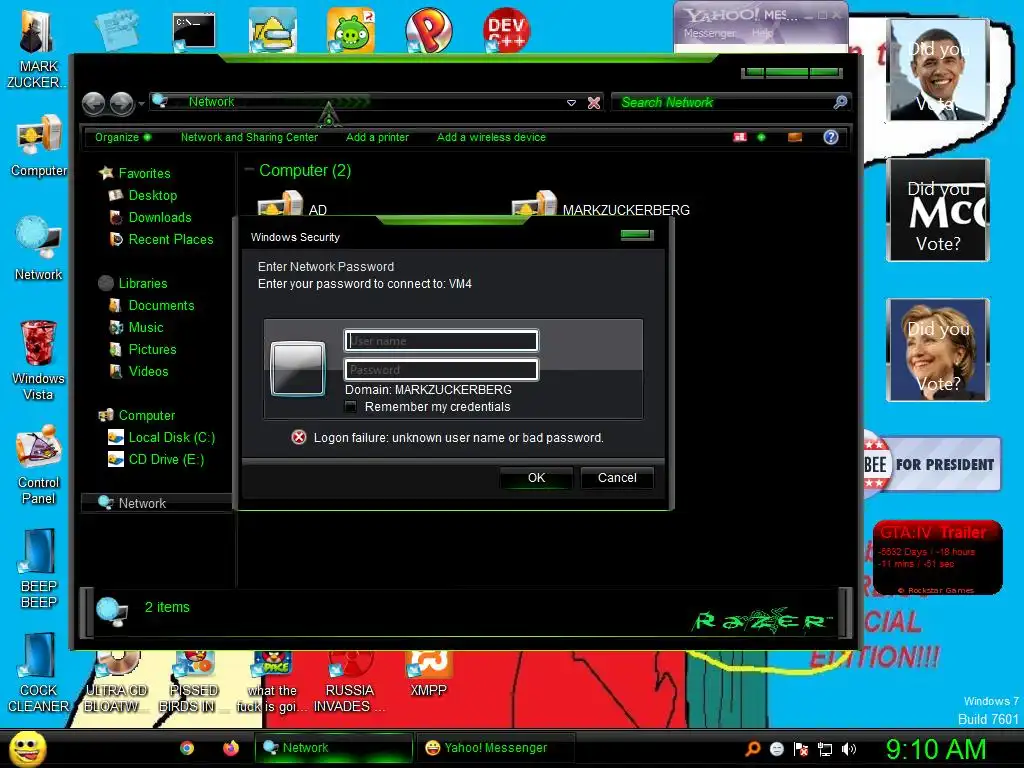
Task: Click the Hillary Did you Vote gadget
Action: pos(937,350)
